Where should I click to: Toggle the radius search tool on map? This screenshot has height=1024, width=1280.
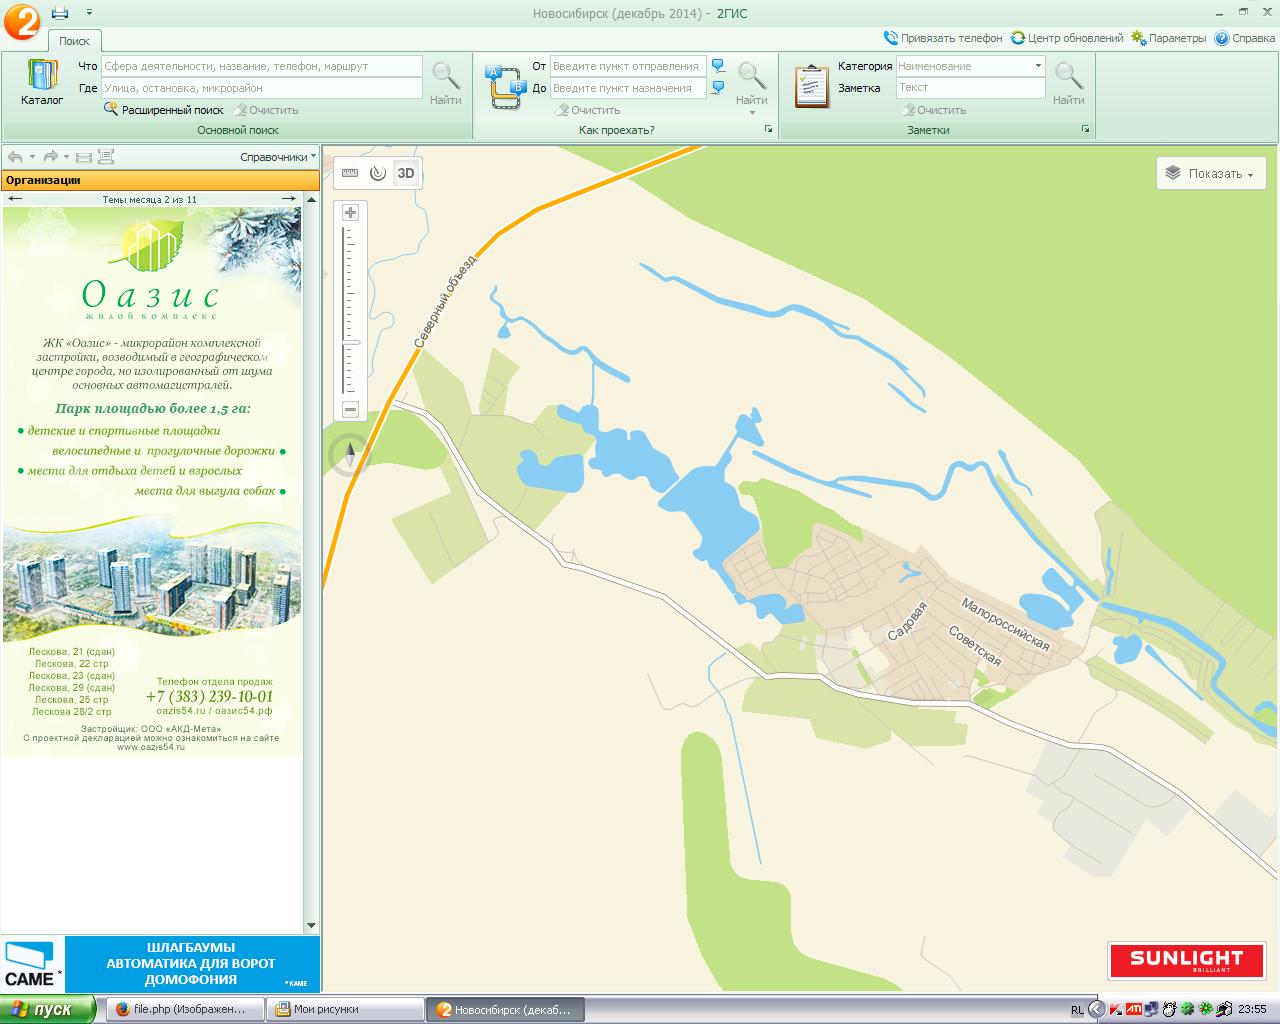377,173
